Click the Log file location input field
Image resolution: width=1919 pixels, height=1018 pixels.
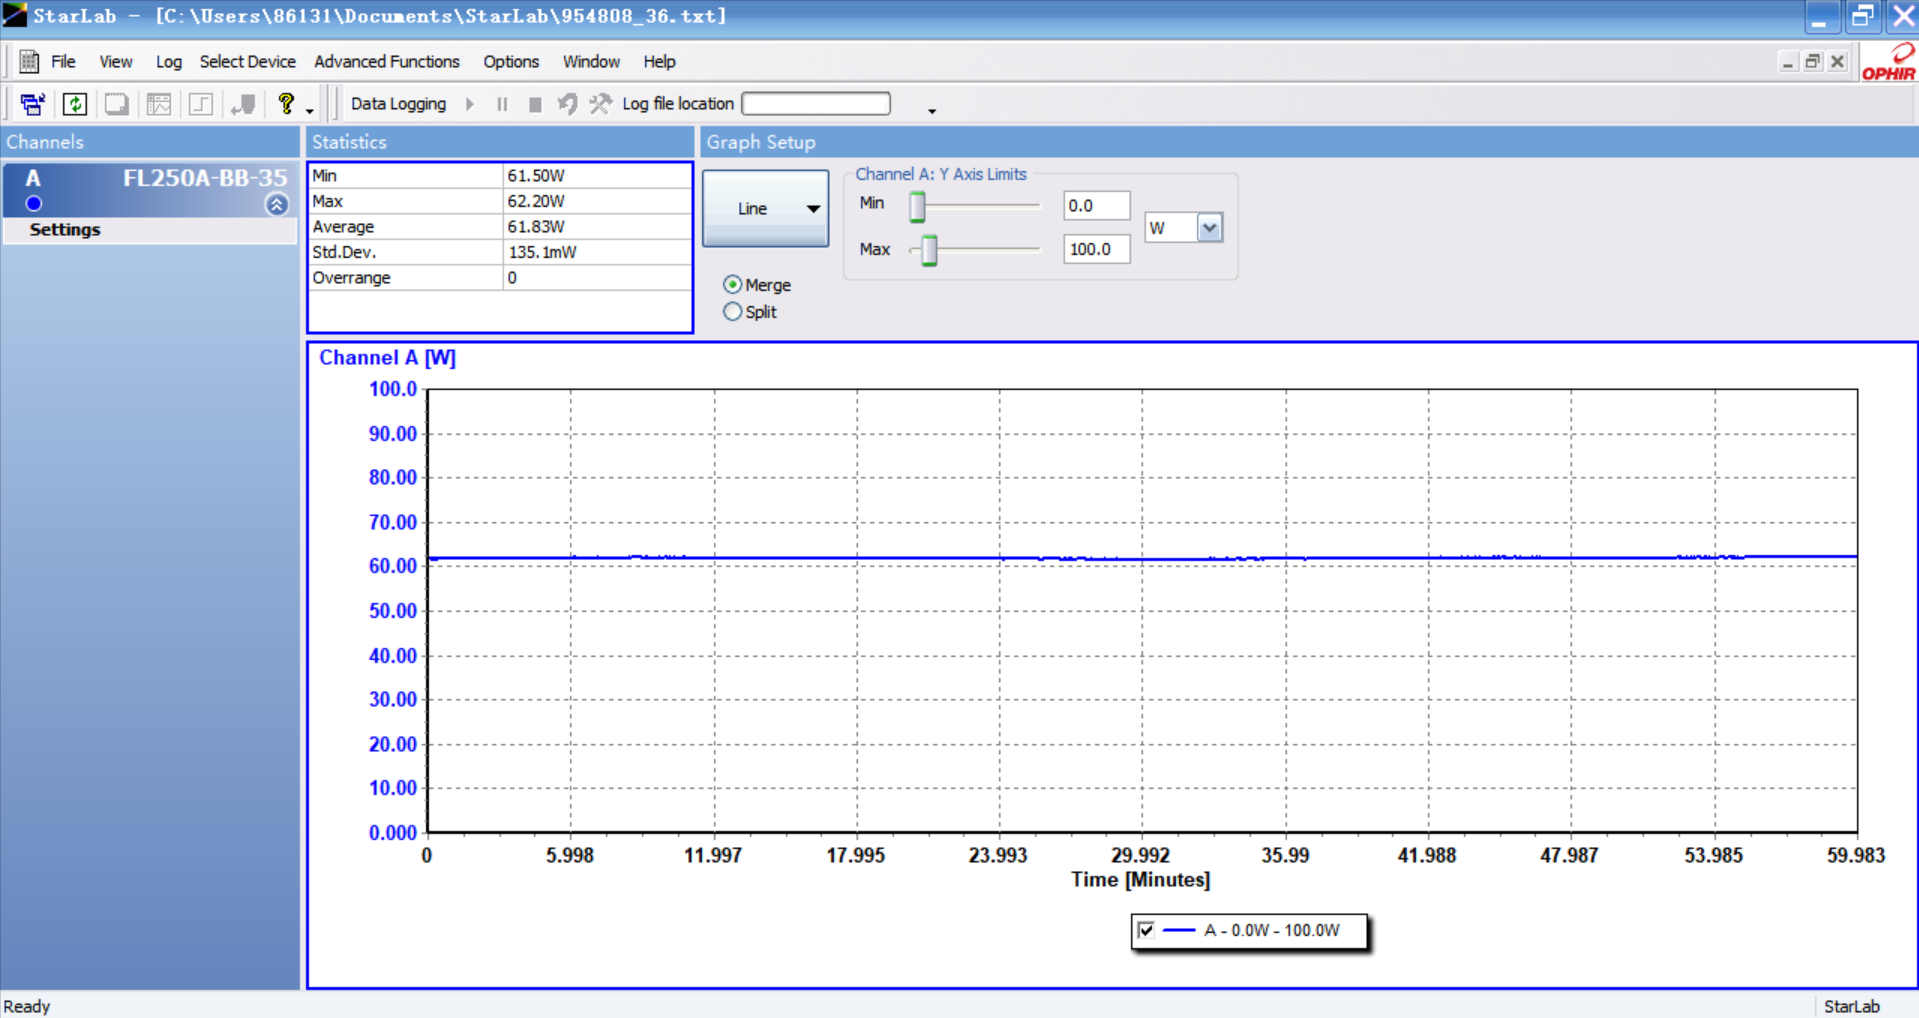click(816, 104)
